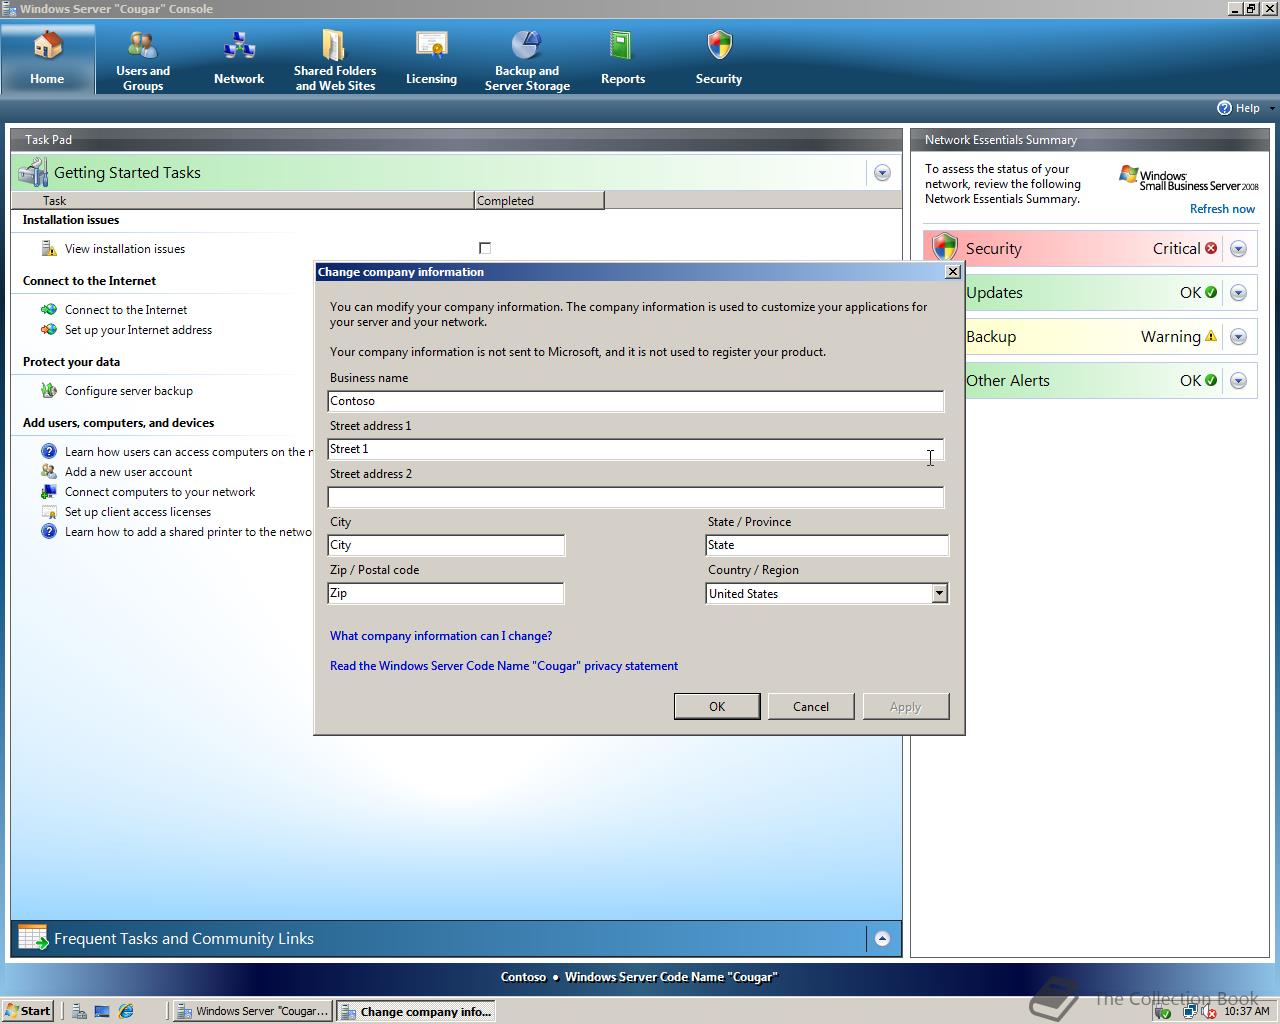Switch to Windows Server Cougar taskbar button
1280x1024 pixels.
pyautogui.click(x=252, y=1011)
